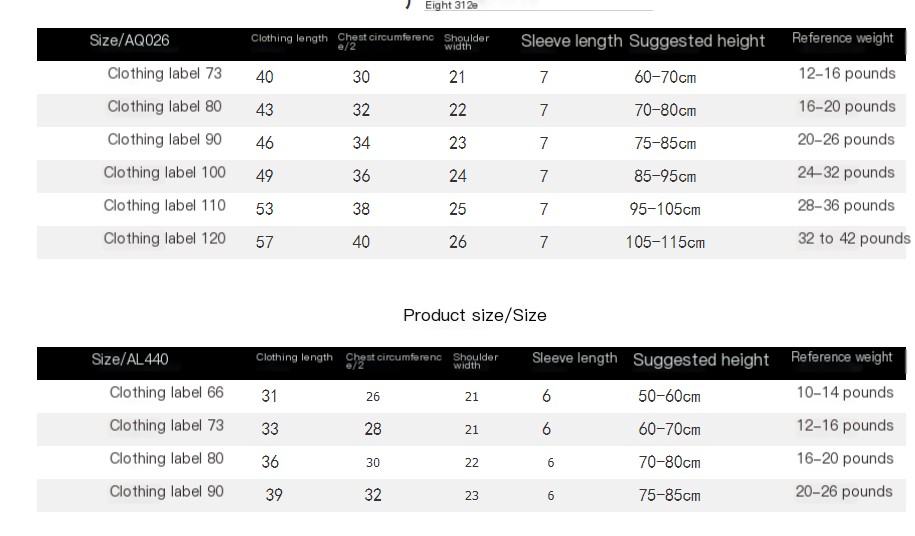Click the "Size/AQ026" table header
Viewport: 915px width, 536px height.
(129, 41)
